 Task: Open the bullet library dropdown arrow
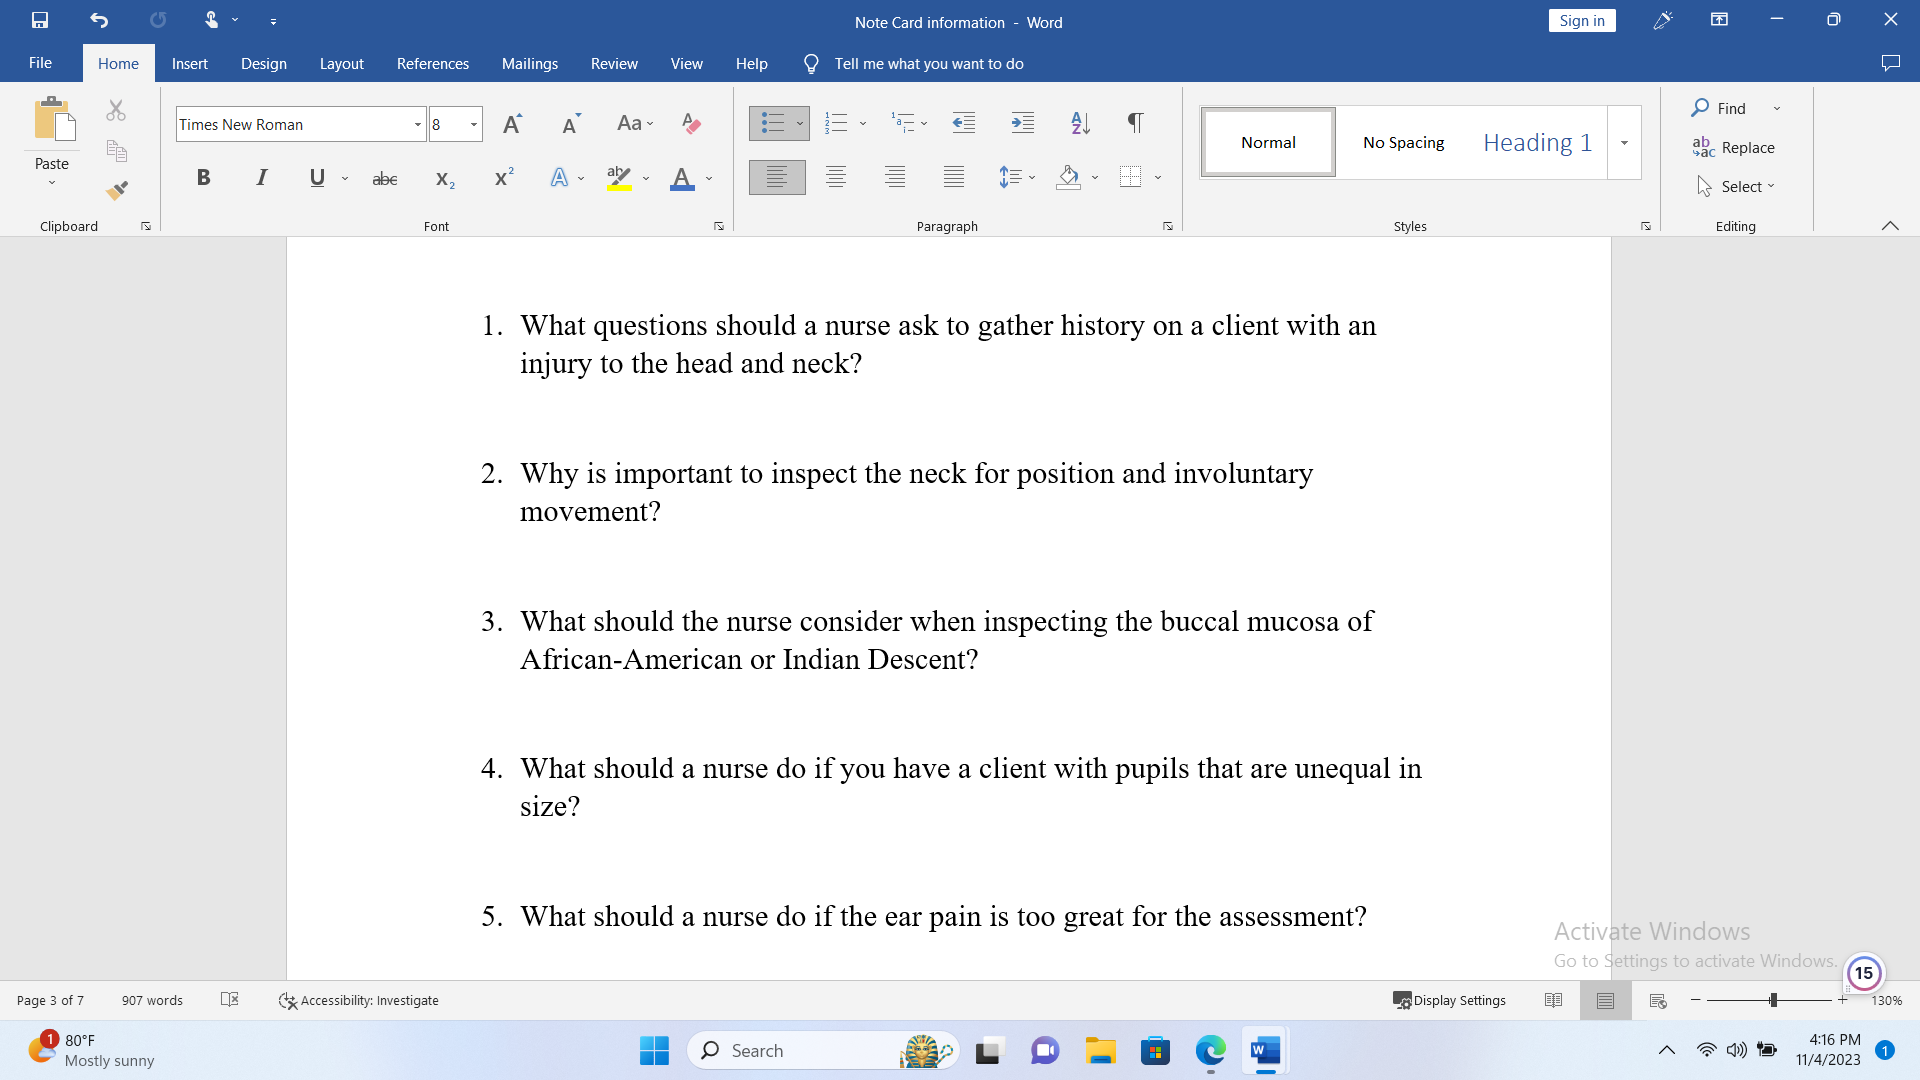[x=800, y=123]
